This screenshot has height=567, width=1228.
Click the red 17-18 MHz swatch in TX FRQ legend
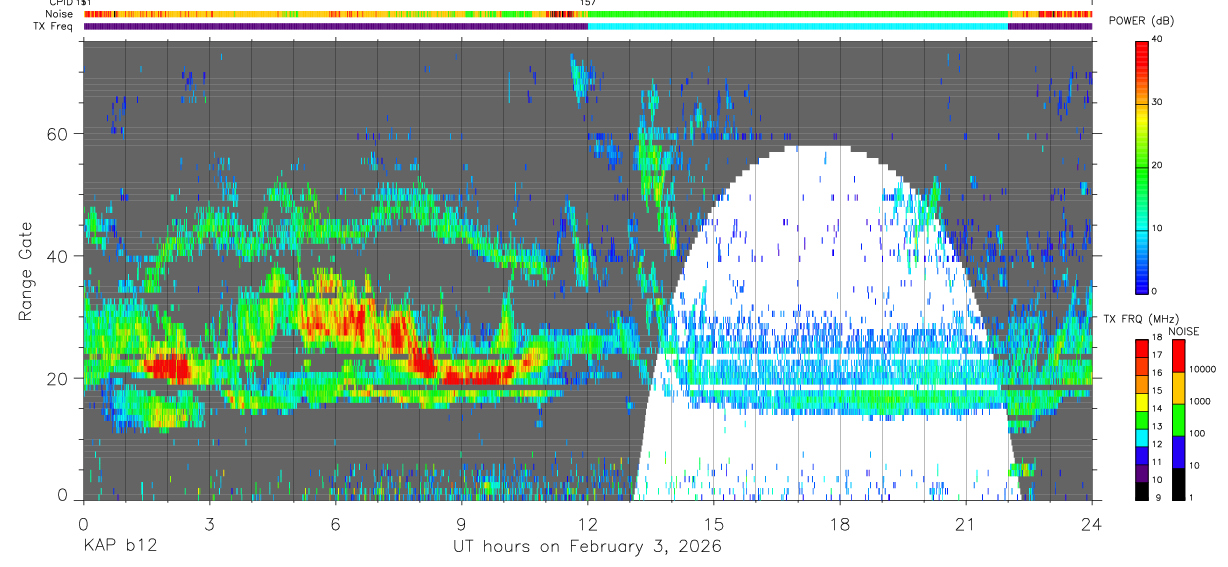[x=1141, y=347]
